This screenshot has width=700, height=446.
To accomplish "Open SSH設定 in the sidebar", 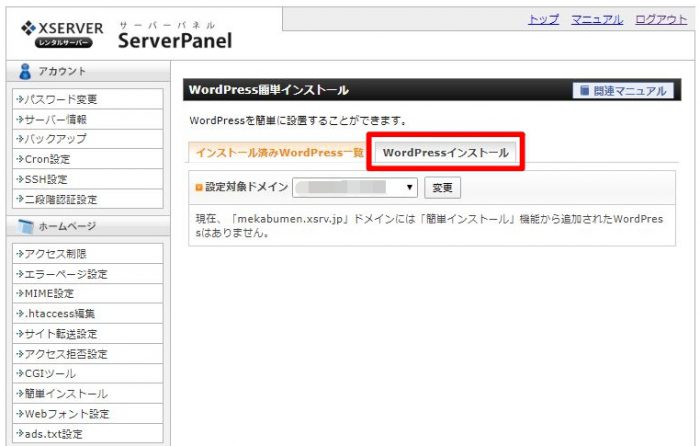I will tap(88, 179).
